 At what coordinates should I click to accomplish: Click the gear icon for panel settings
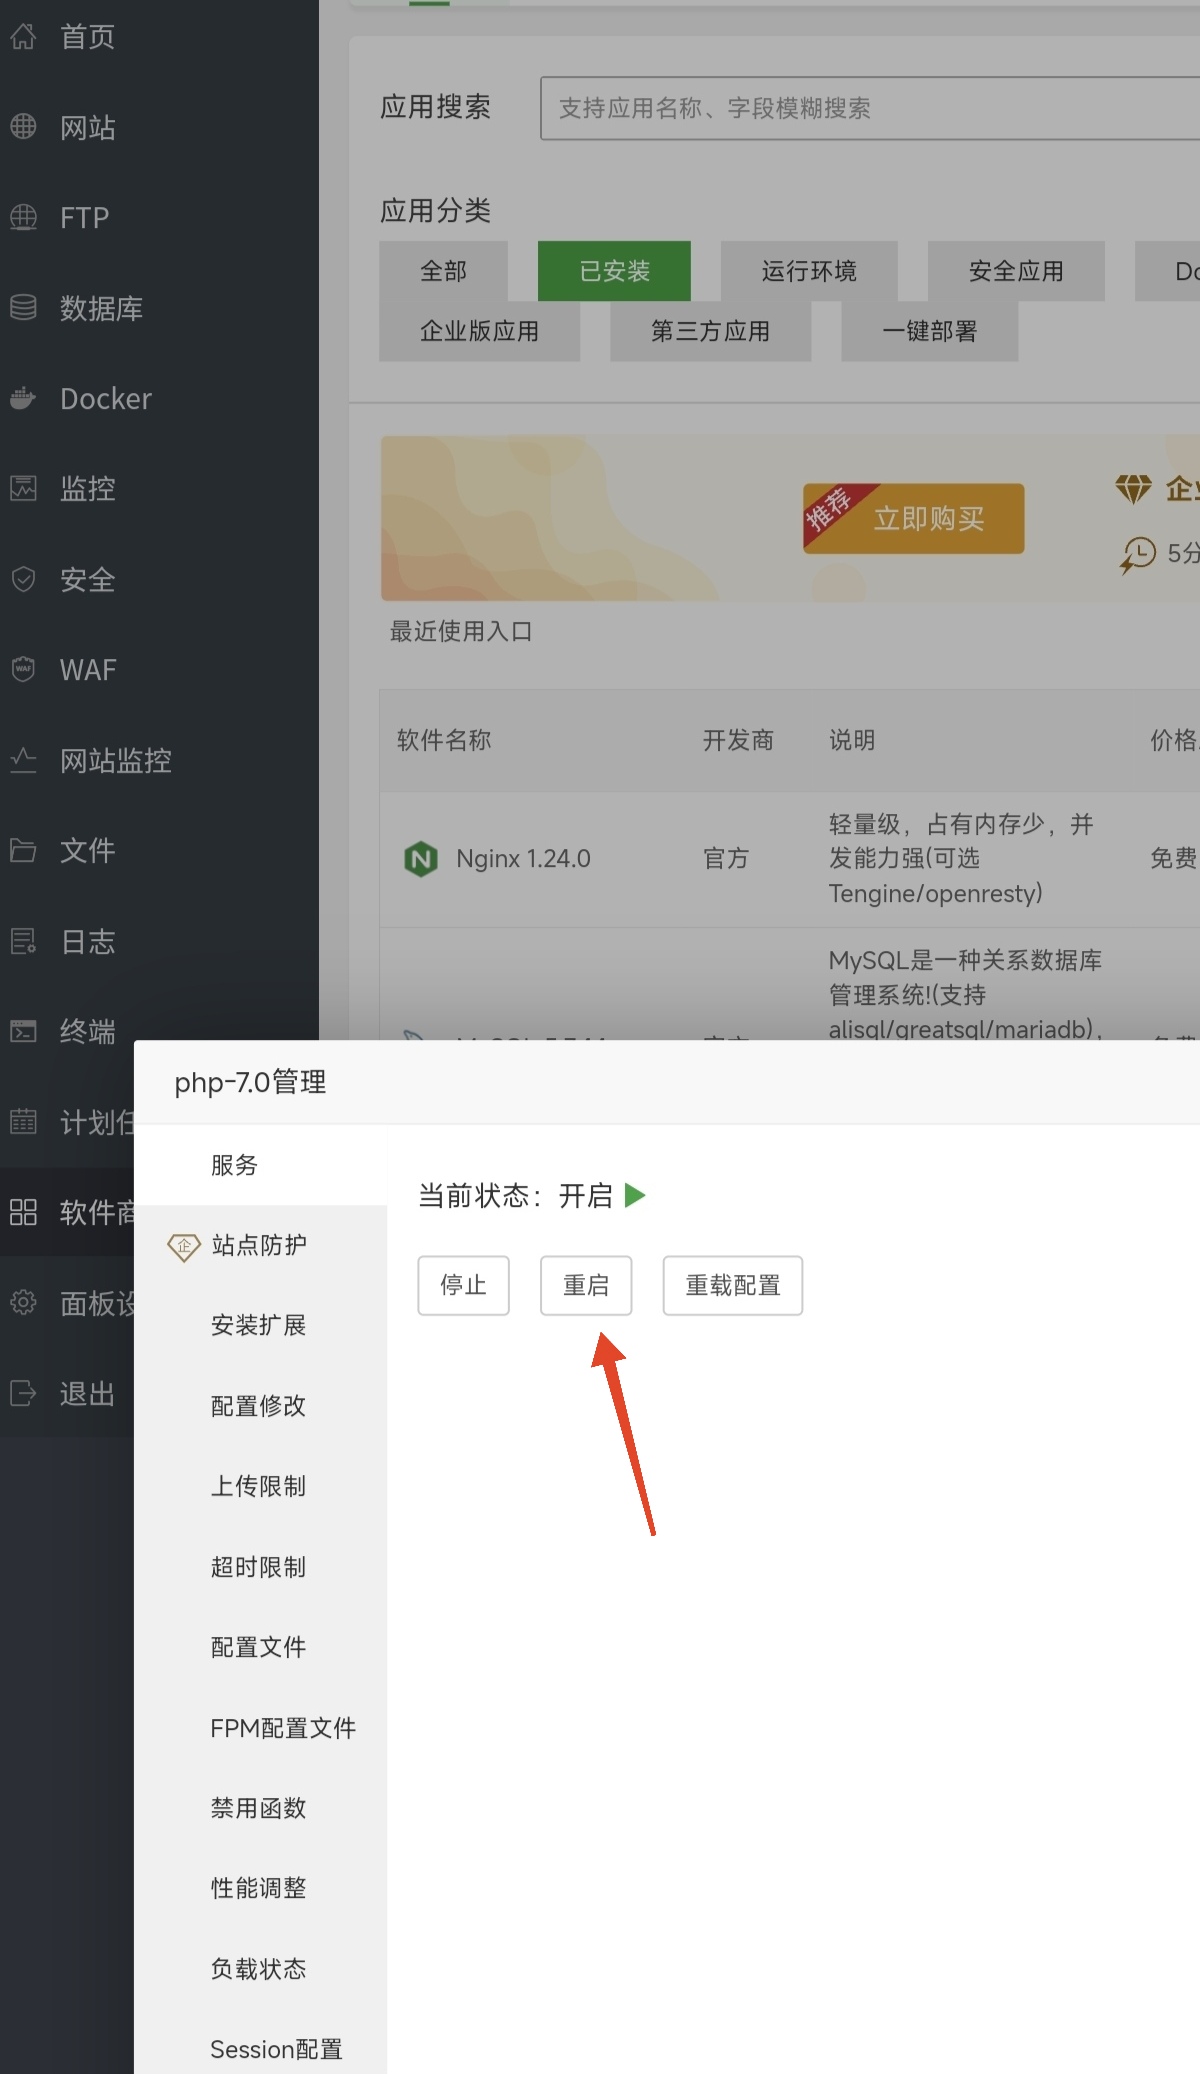[23, 1302]
